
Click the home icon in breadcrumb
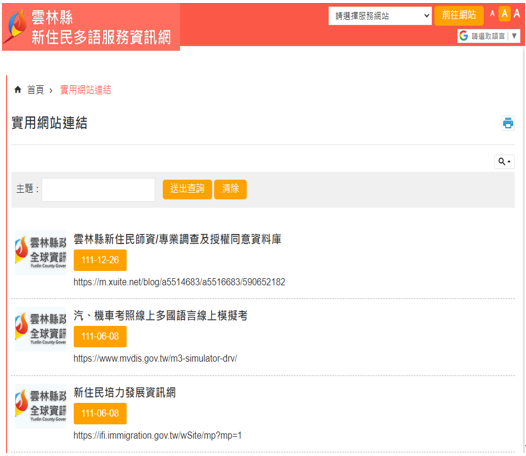18,90
